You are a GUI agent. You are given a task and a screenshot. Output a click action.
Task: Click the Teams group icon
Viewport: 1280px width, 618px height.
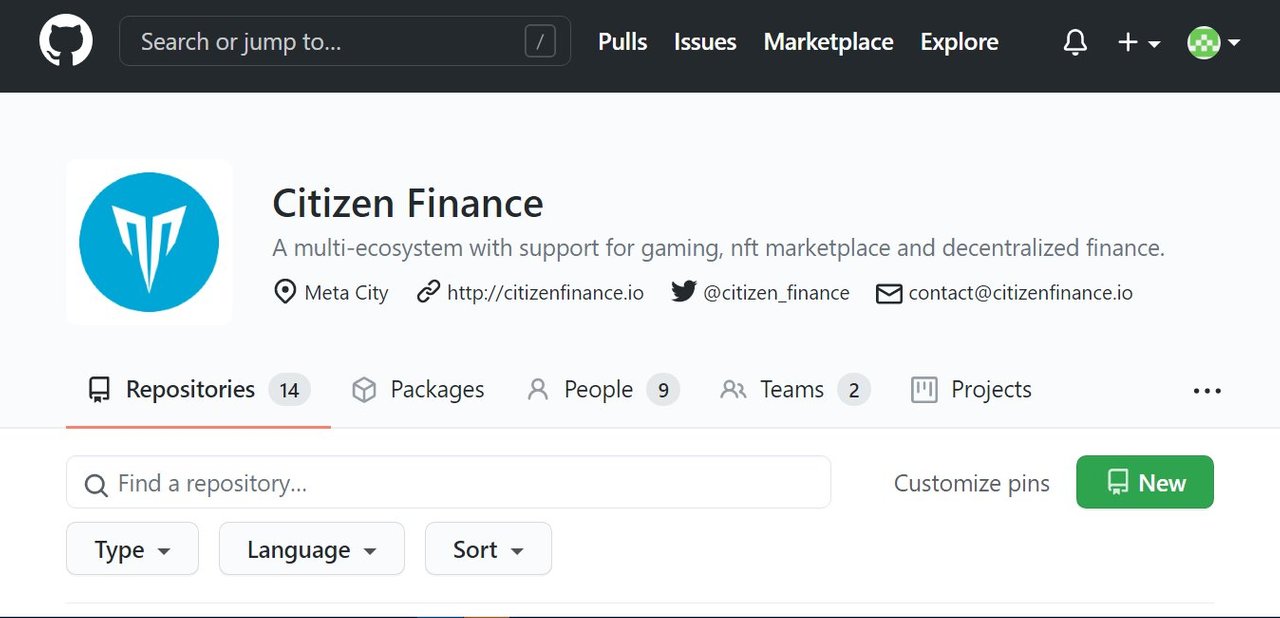tap(733, 390)
